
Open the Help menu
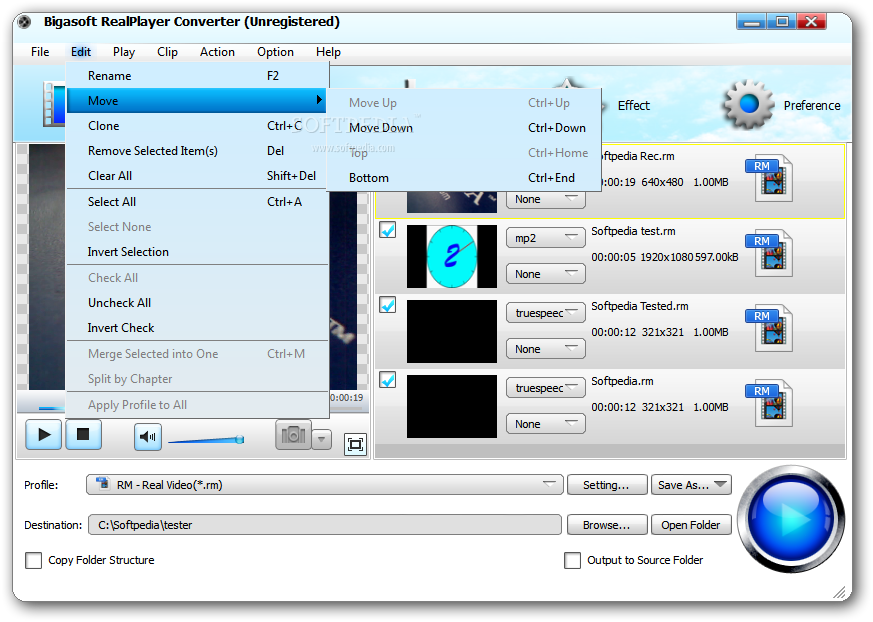[x=328, y=52]
